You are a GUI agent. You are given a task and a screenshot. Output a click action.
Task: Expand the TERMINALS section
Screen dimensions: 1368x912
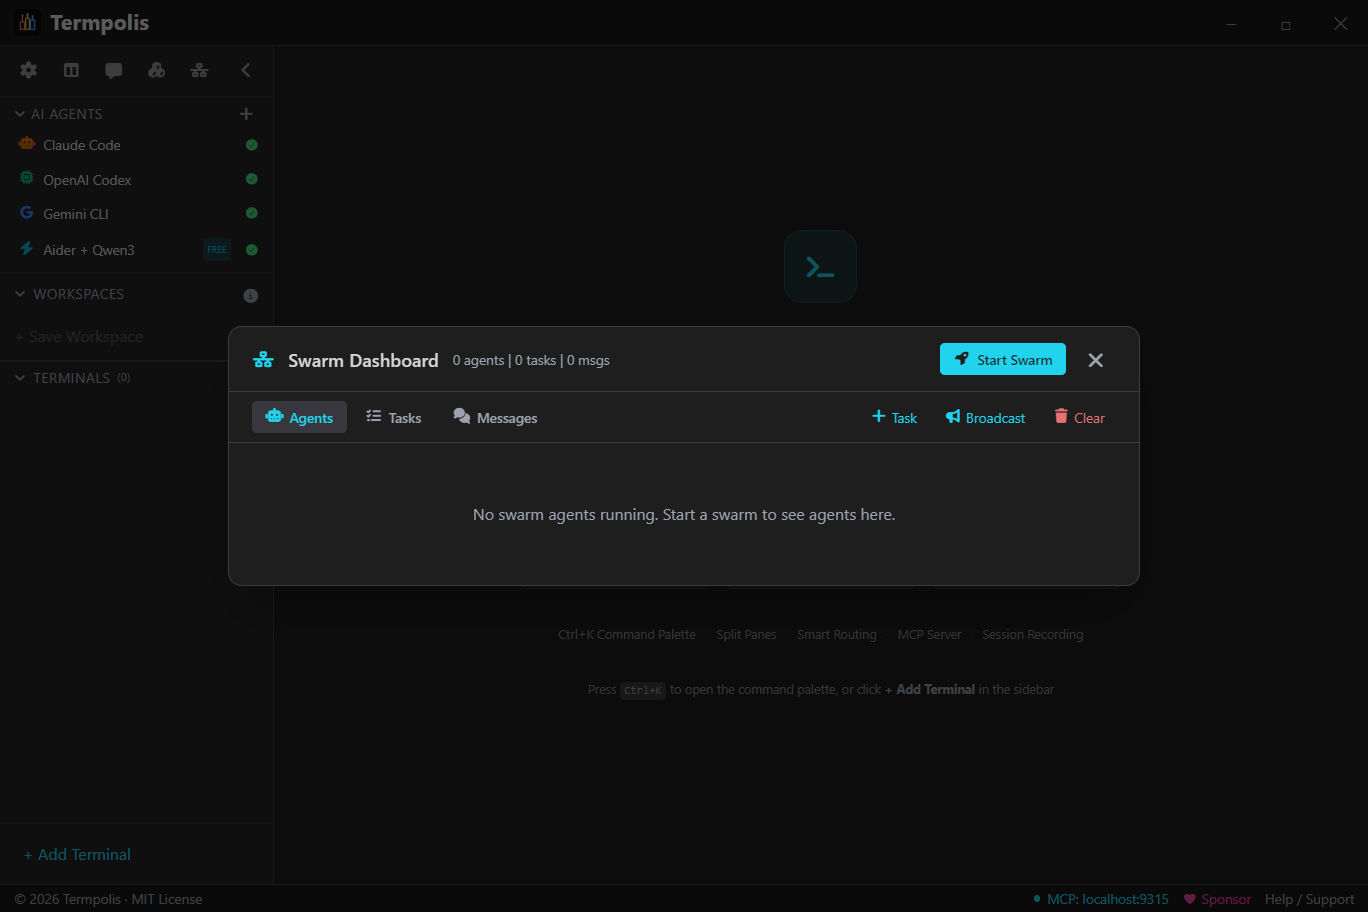tap(18, 377)
